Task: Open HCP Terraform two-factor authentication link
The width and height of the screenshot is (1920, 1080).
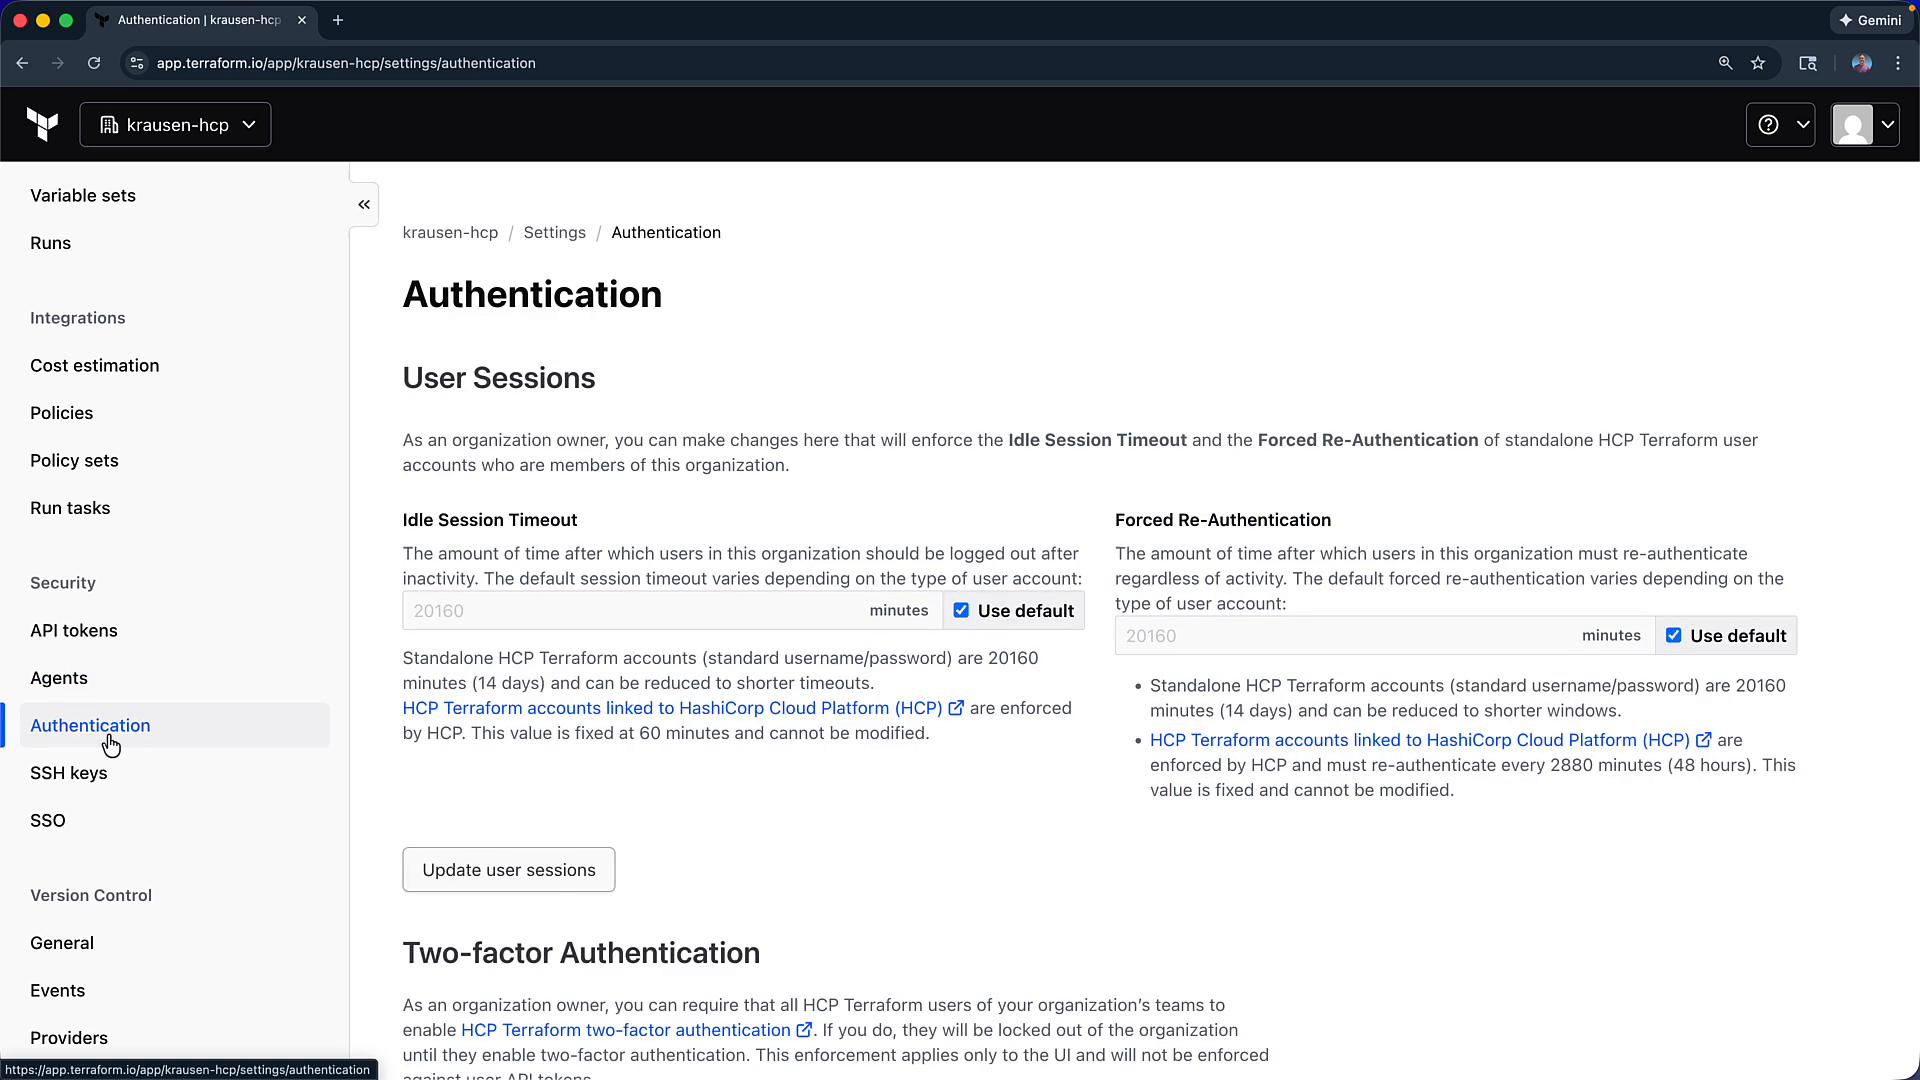Action: [x=636, y=1030]
